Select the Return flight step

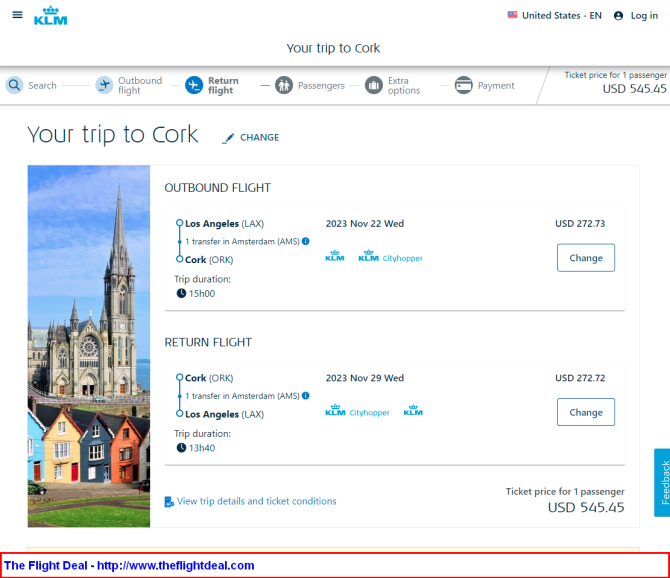tap(223, 85)
